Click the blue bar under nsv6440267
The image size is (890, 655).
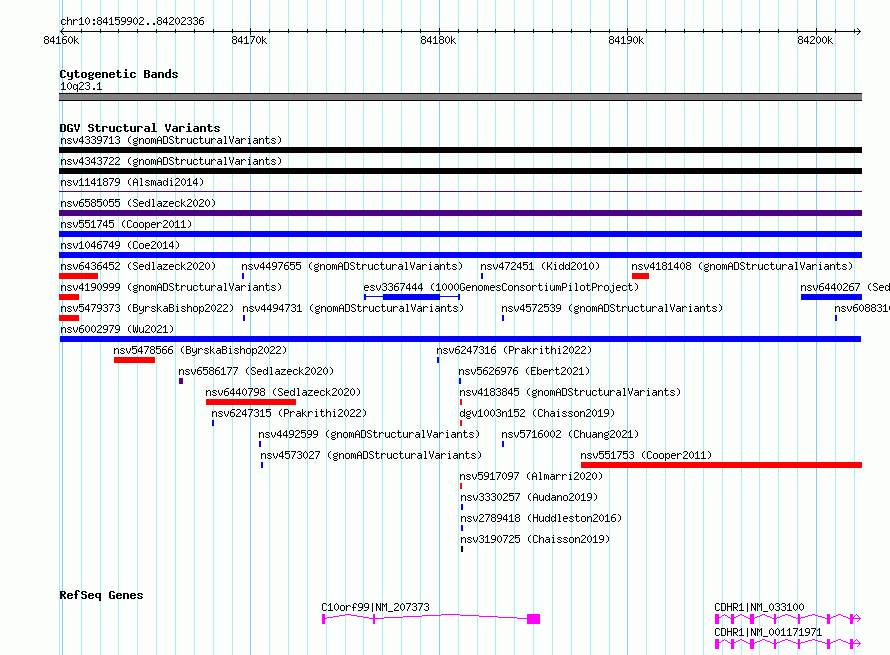pyautogui.click(x=832, y=297)
